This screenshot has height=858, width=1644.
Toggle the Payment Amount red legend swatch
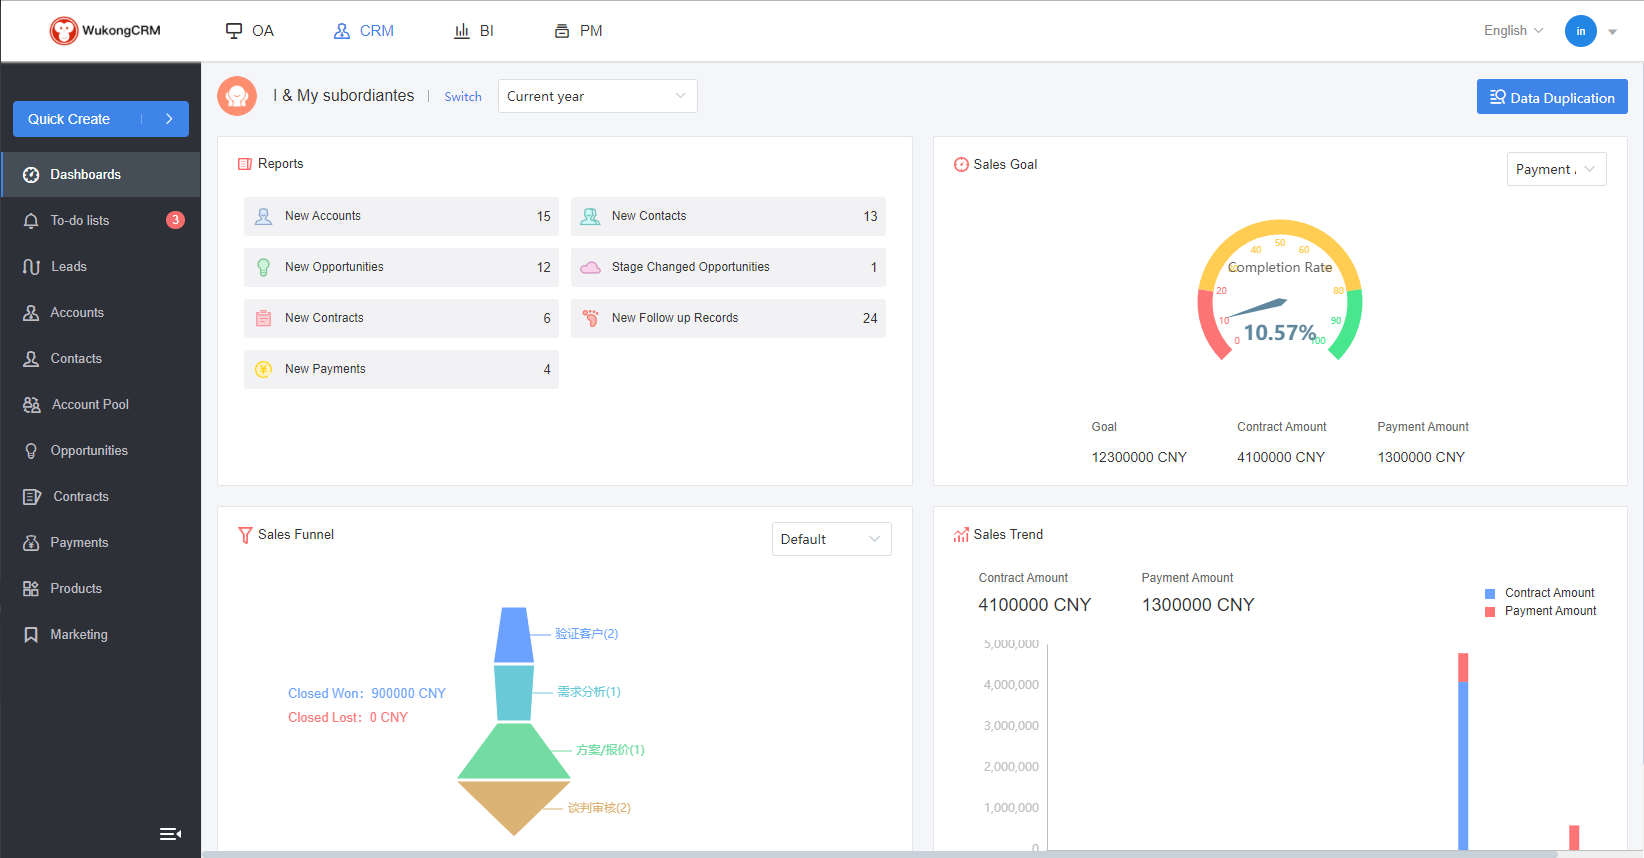[x=1490, y=612]
